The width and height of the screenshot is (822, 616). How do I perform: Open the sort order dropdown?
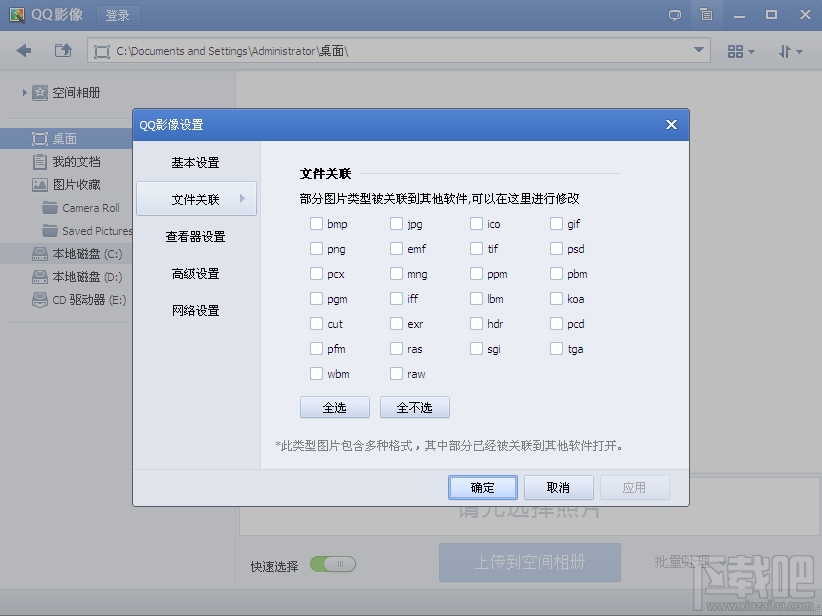[x=788, y=50]
